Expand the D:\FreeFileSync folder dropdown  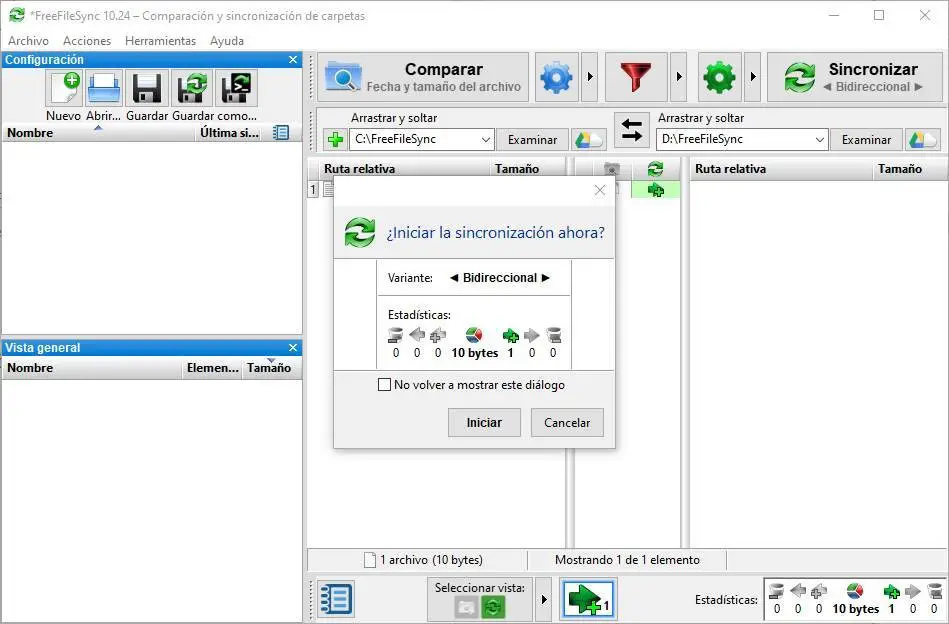[819, 140]
